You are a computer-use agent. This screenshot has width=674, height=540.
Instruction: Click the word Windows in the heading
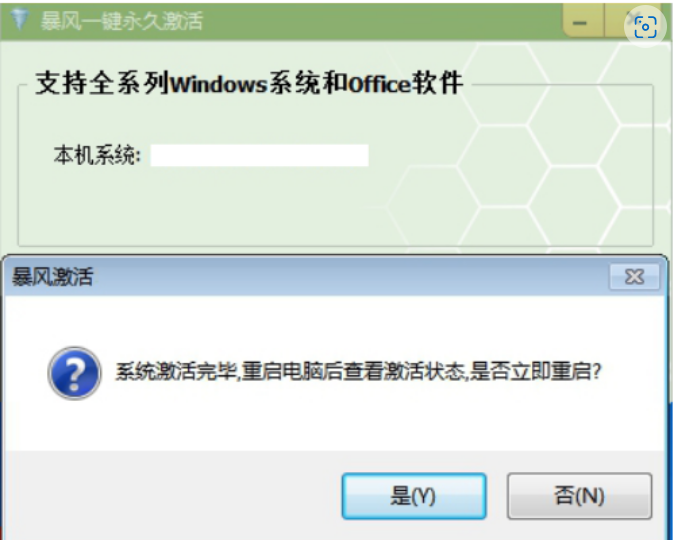coord(219,84)
